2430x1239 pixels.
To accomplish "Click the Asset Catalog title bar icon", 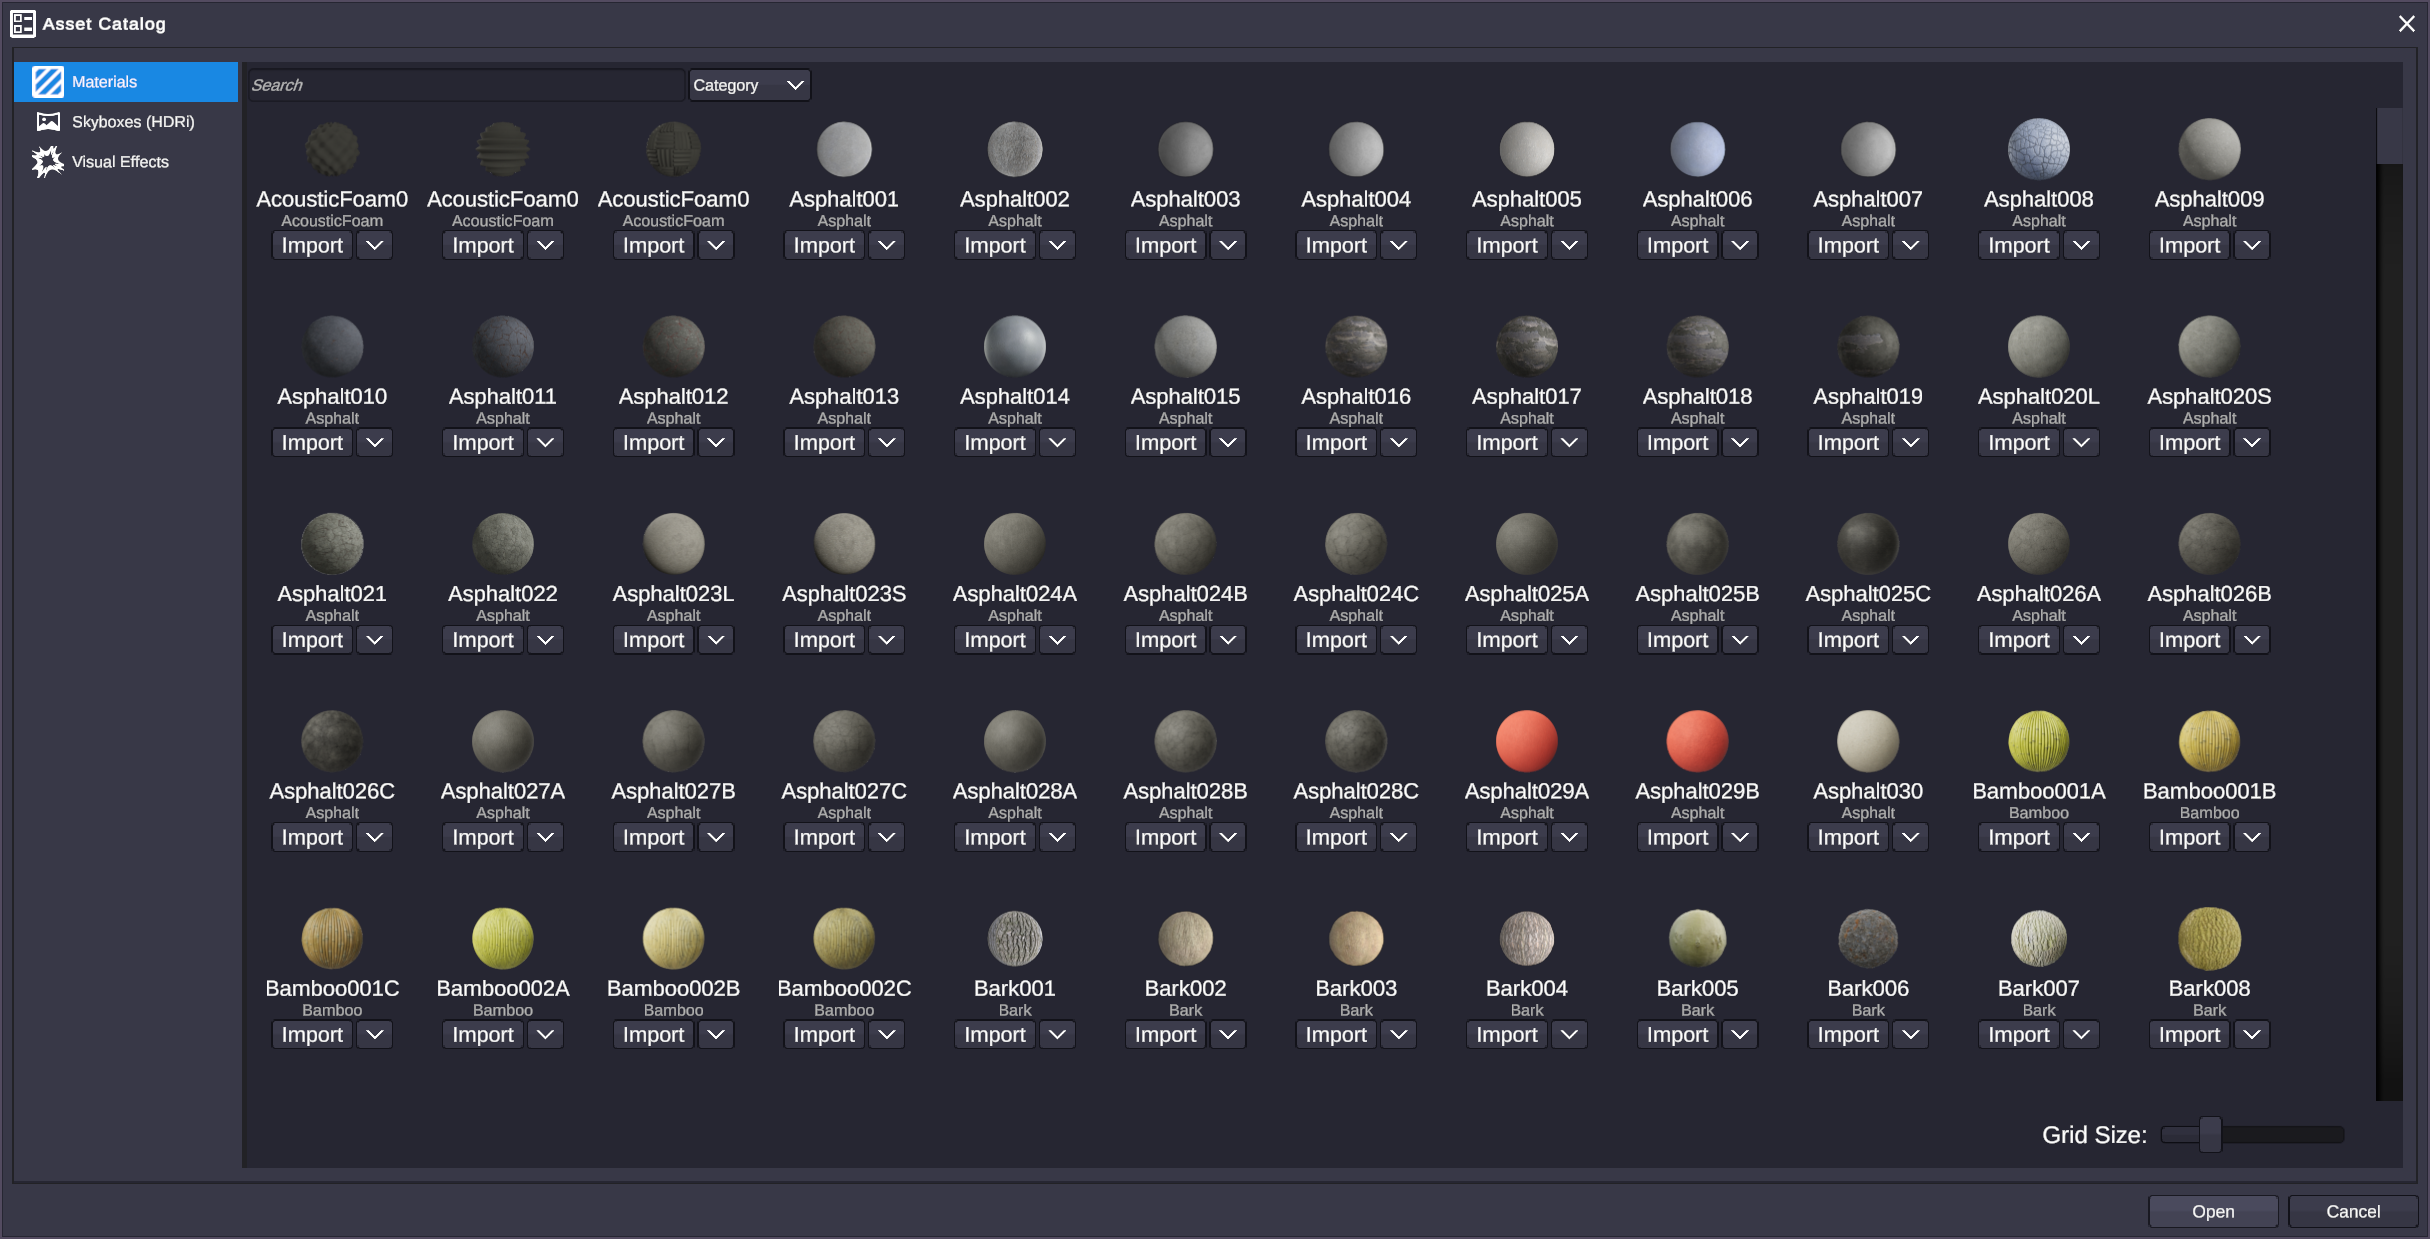I will [22, 22].
